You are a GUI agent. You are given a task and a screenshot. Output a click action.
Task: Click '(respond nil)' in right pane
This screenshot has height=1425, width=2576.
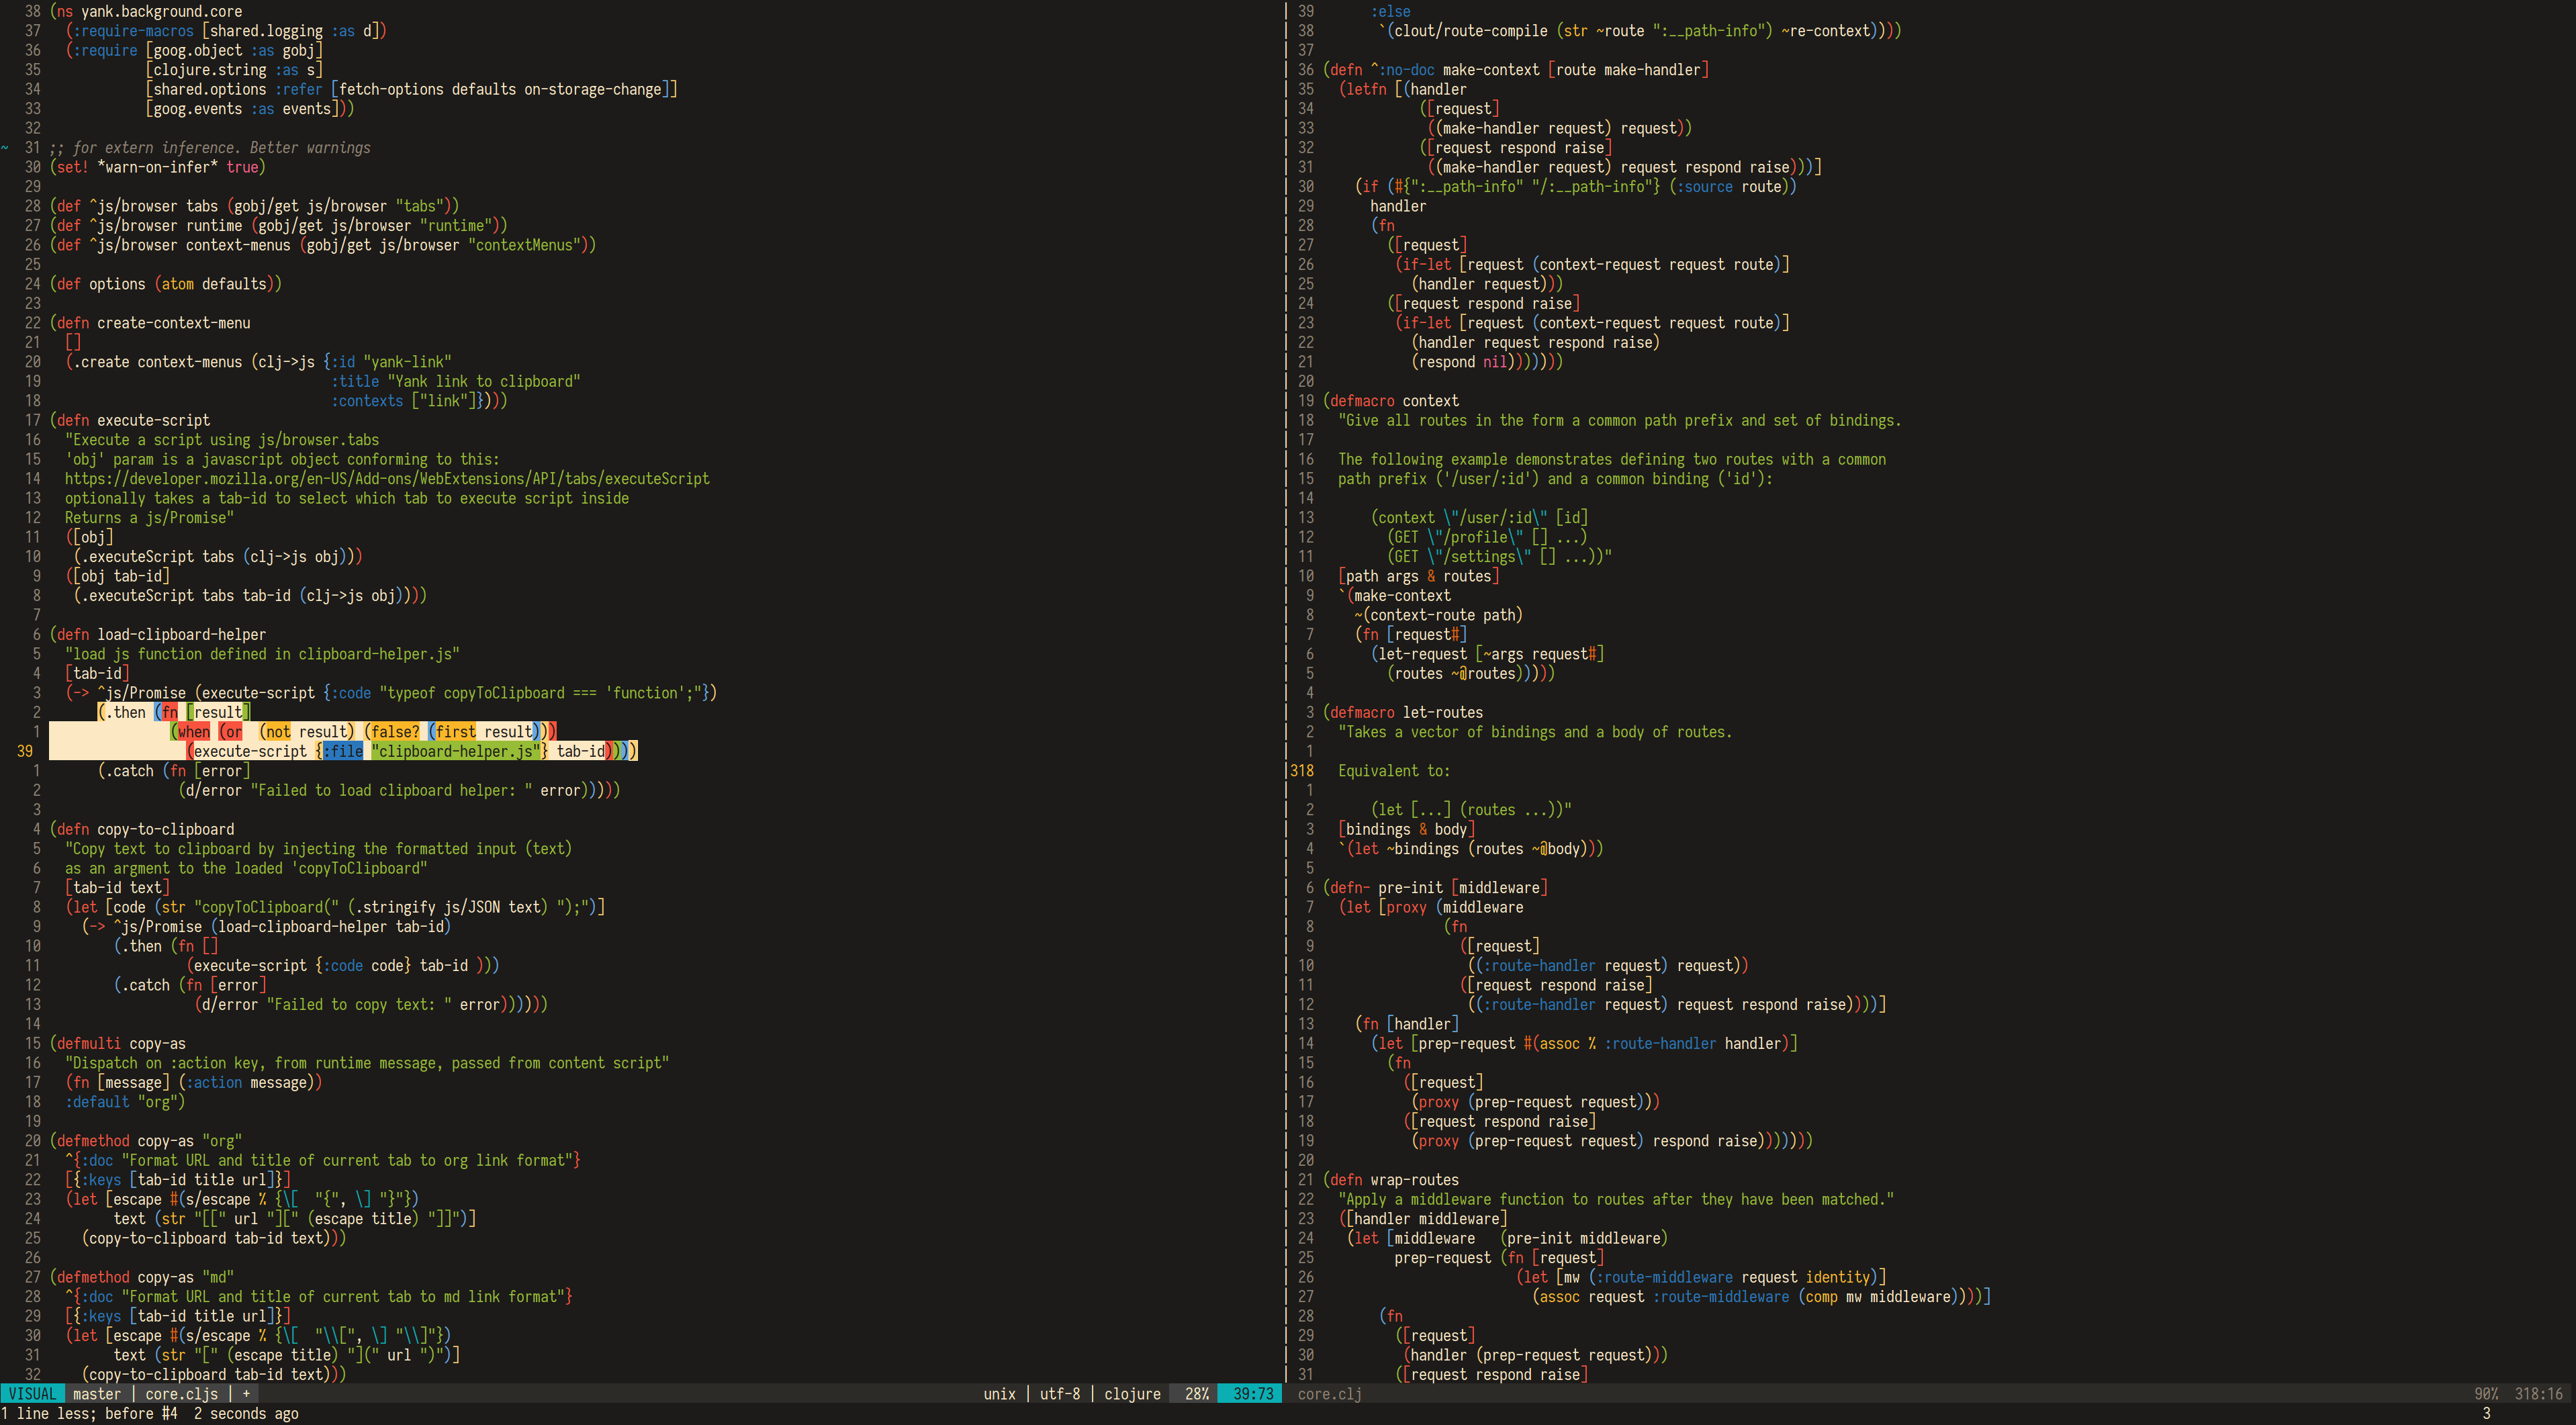1463,362
